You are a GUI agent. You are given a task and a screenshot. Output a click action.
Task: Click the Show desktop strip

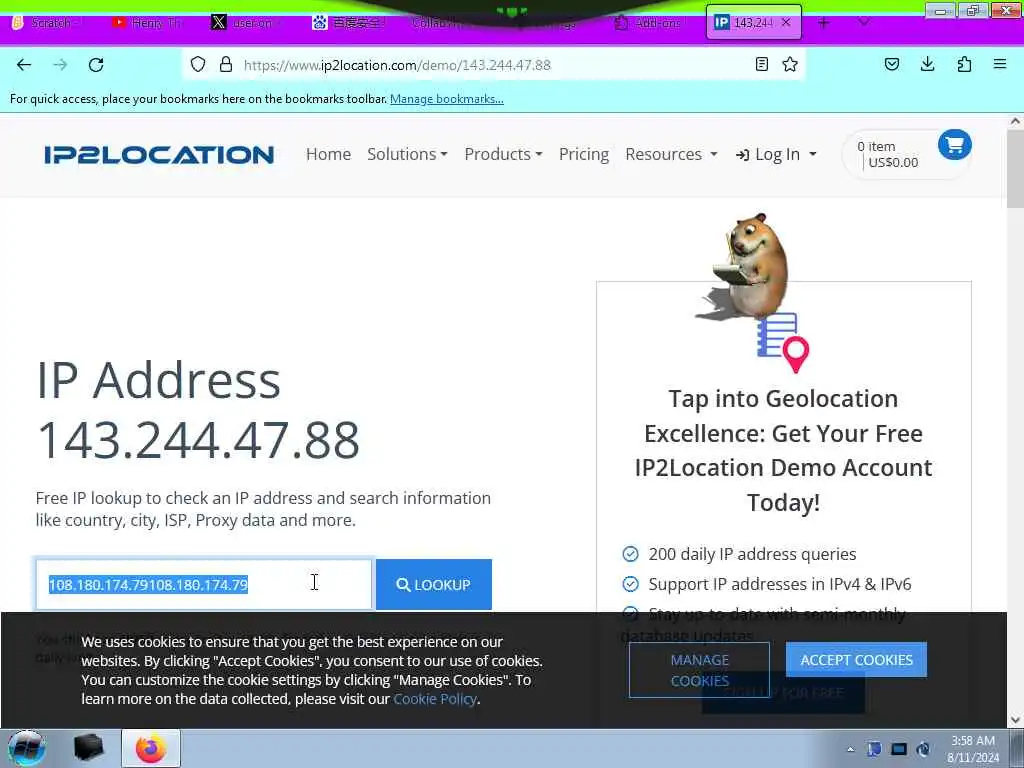[1018, 748]
